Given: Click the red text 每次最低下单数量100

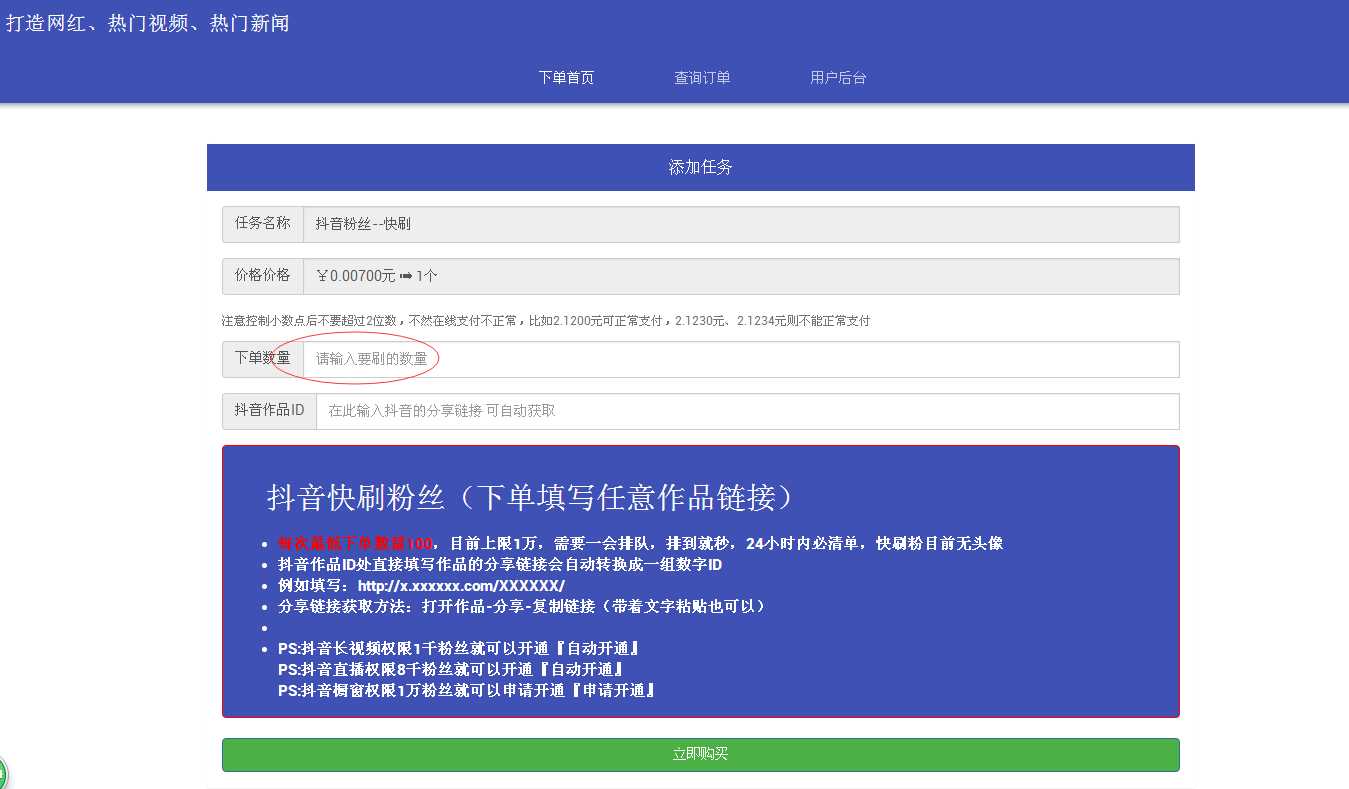Looking at the screenshot, I should click(356, 543).
